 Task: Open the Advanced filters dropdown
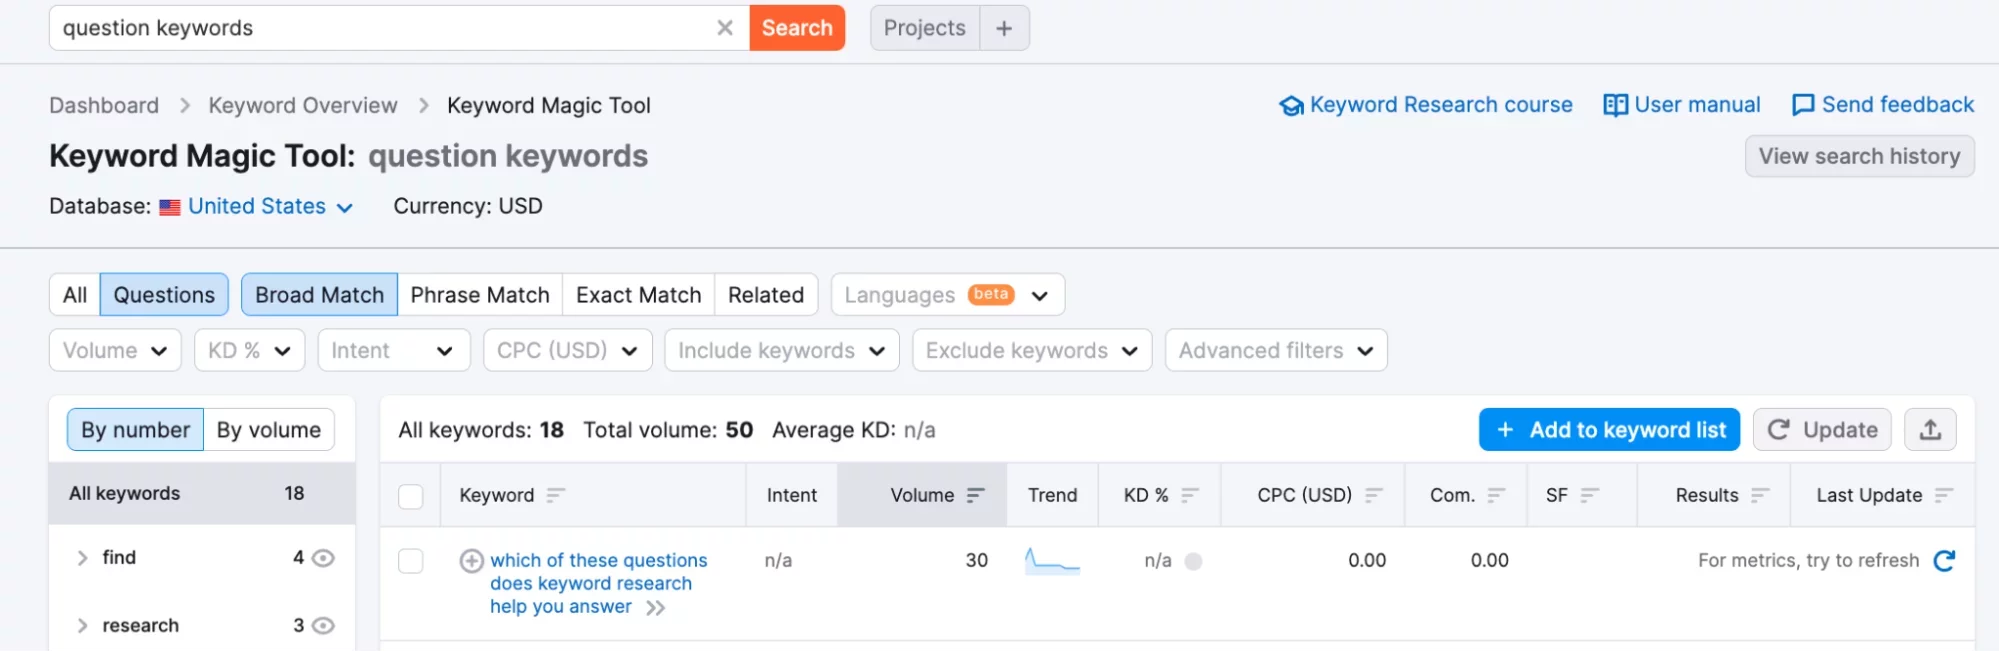point(1276,351)
